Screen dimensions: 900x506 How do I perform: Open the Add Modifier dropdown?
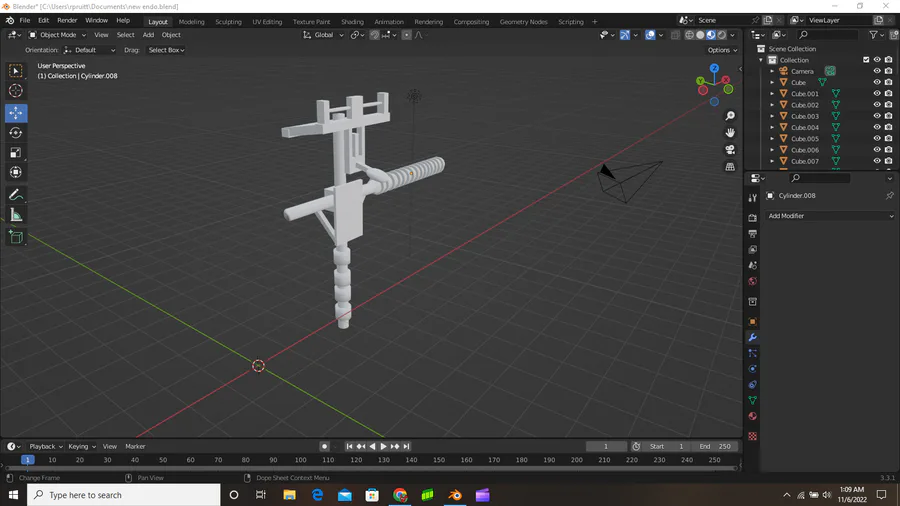[x=831, y=216]
